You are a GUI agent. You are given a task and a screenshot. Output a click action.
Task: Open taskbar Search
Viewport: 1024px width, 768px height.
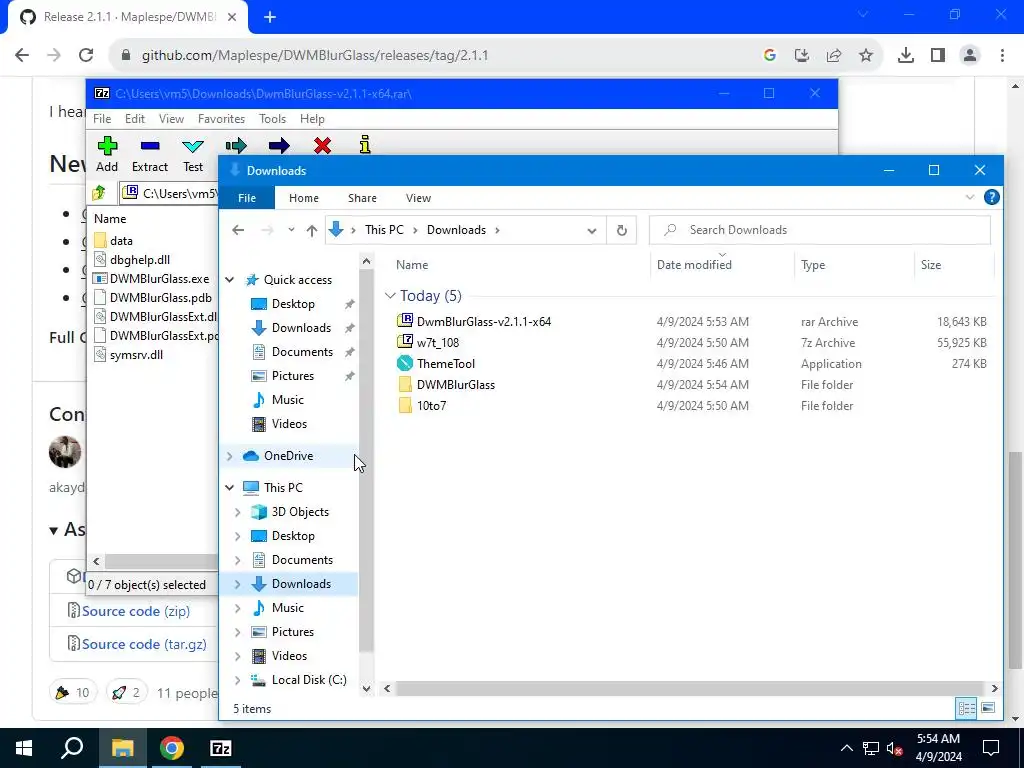(72, 748)
